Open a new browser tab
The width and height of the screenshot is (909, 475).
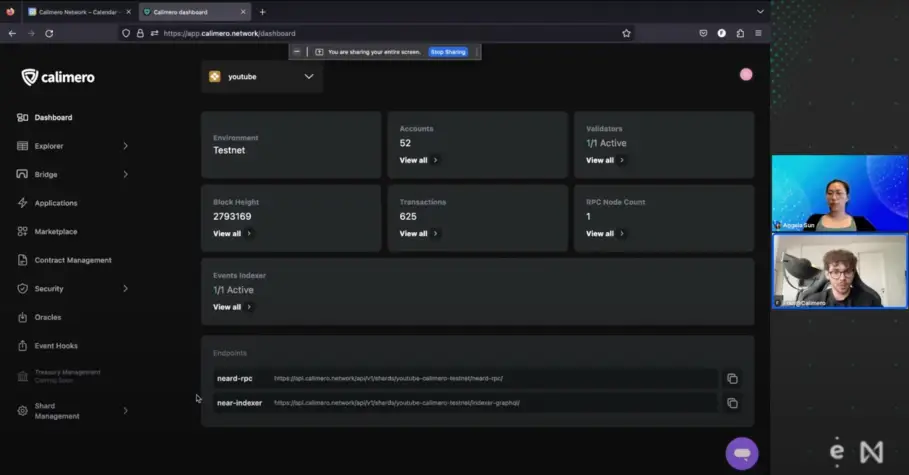click(262, 12)
